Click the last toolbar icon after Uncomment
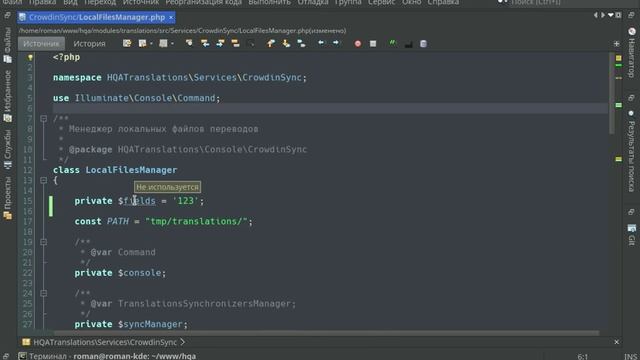The width and height of the screenshot is (640, 360). (x=423, y=44)
